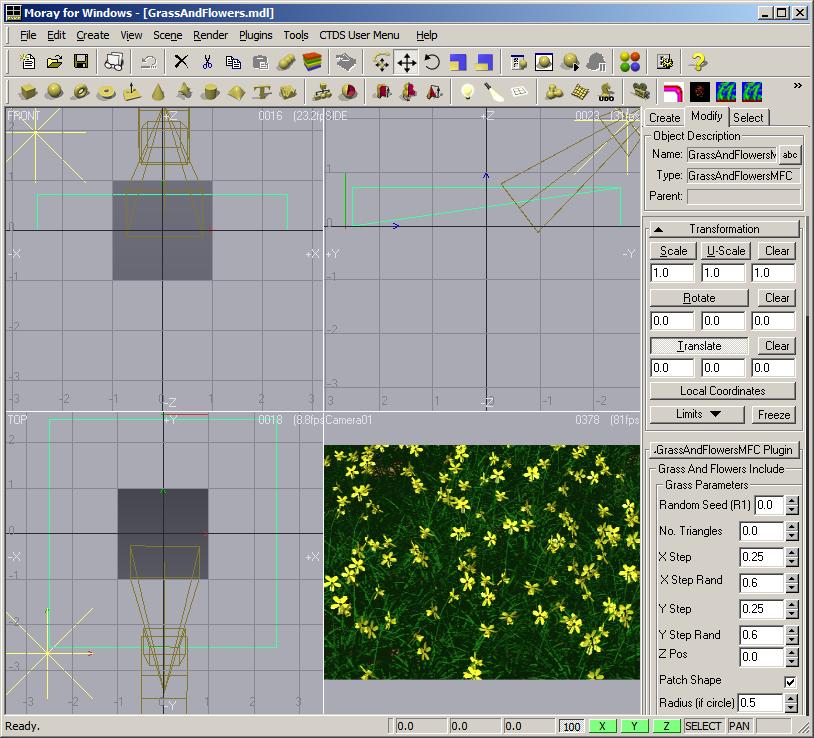Toggle the green Z axis lock
Viewport: 814px width, 738px height.
tap(666, 726)
